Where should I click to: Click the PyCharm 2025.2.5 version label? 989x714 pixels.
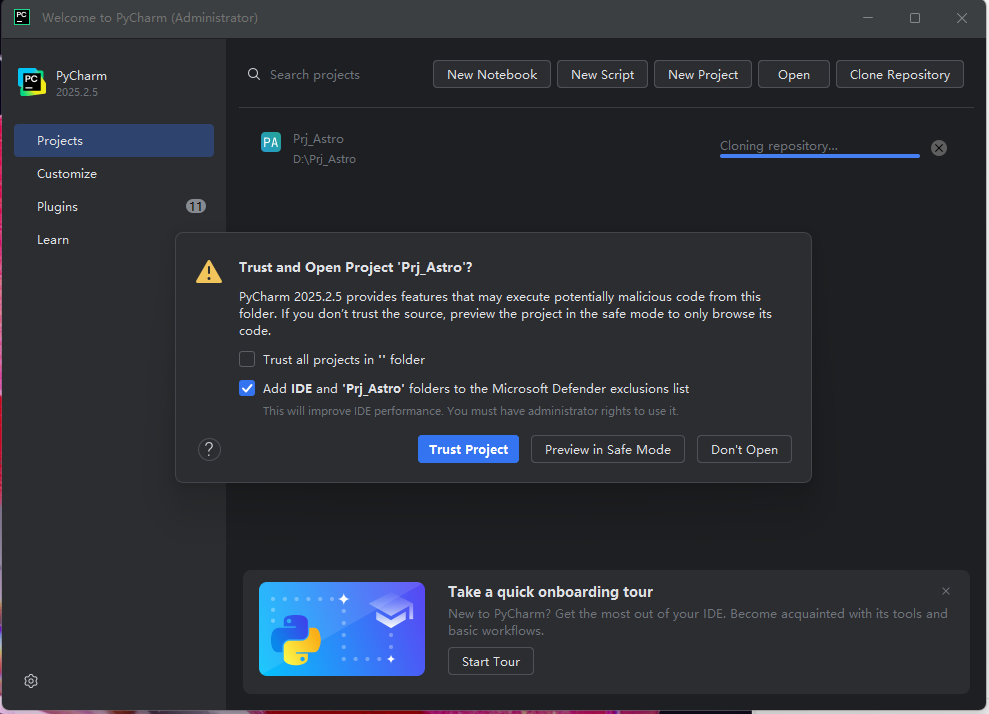77,92
